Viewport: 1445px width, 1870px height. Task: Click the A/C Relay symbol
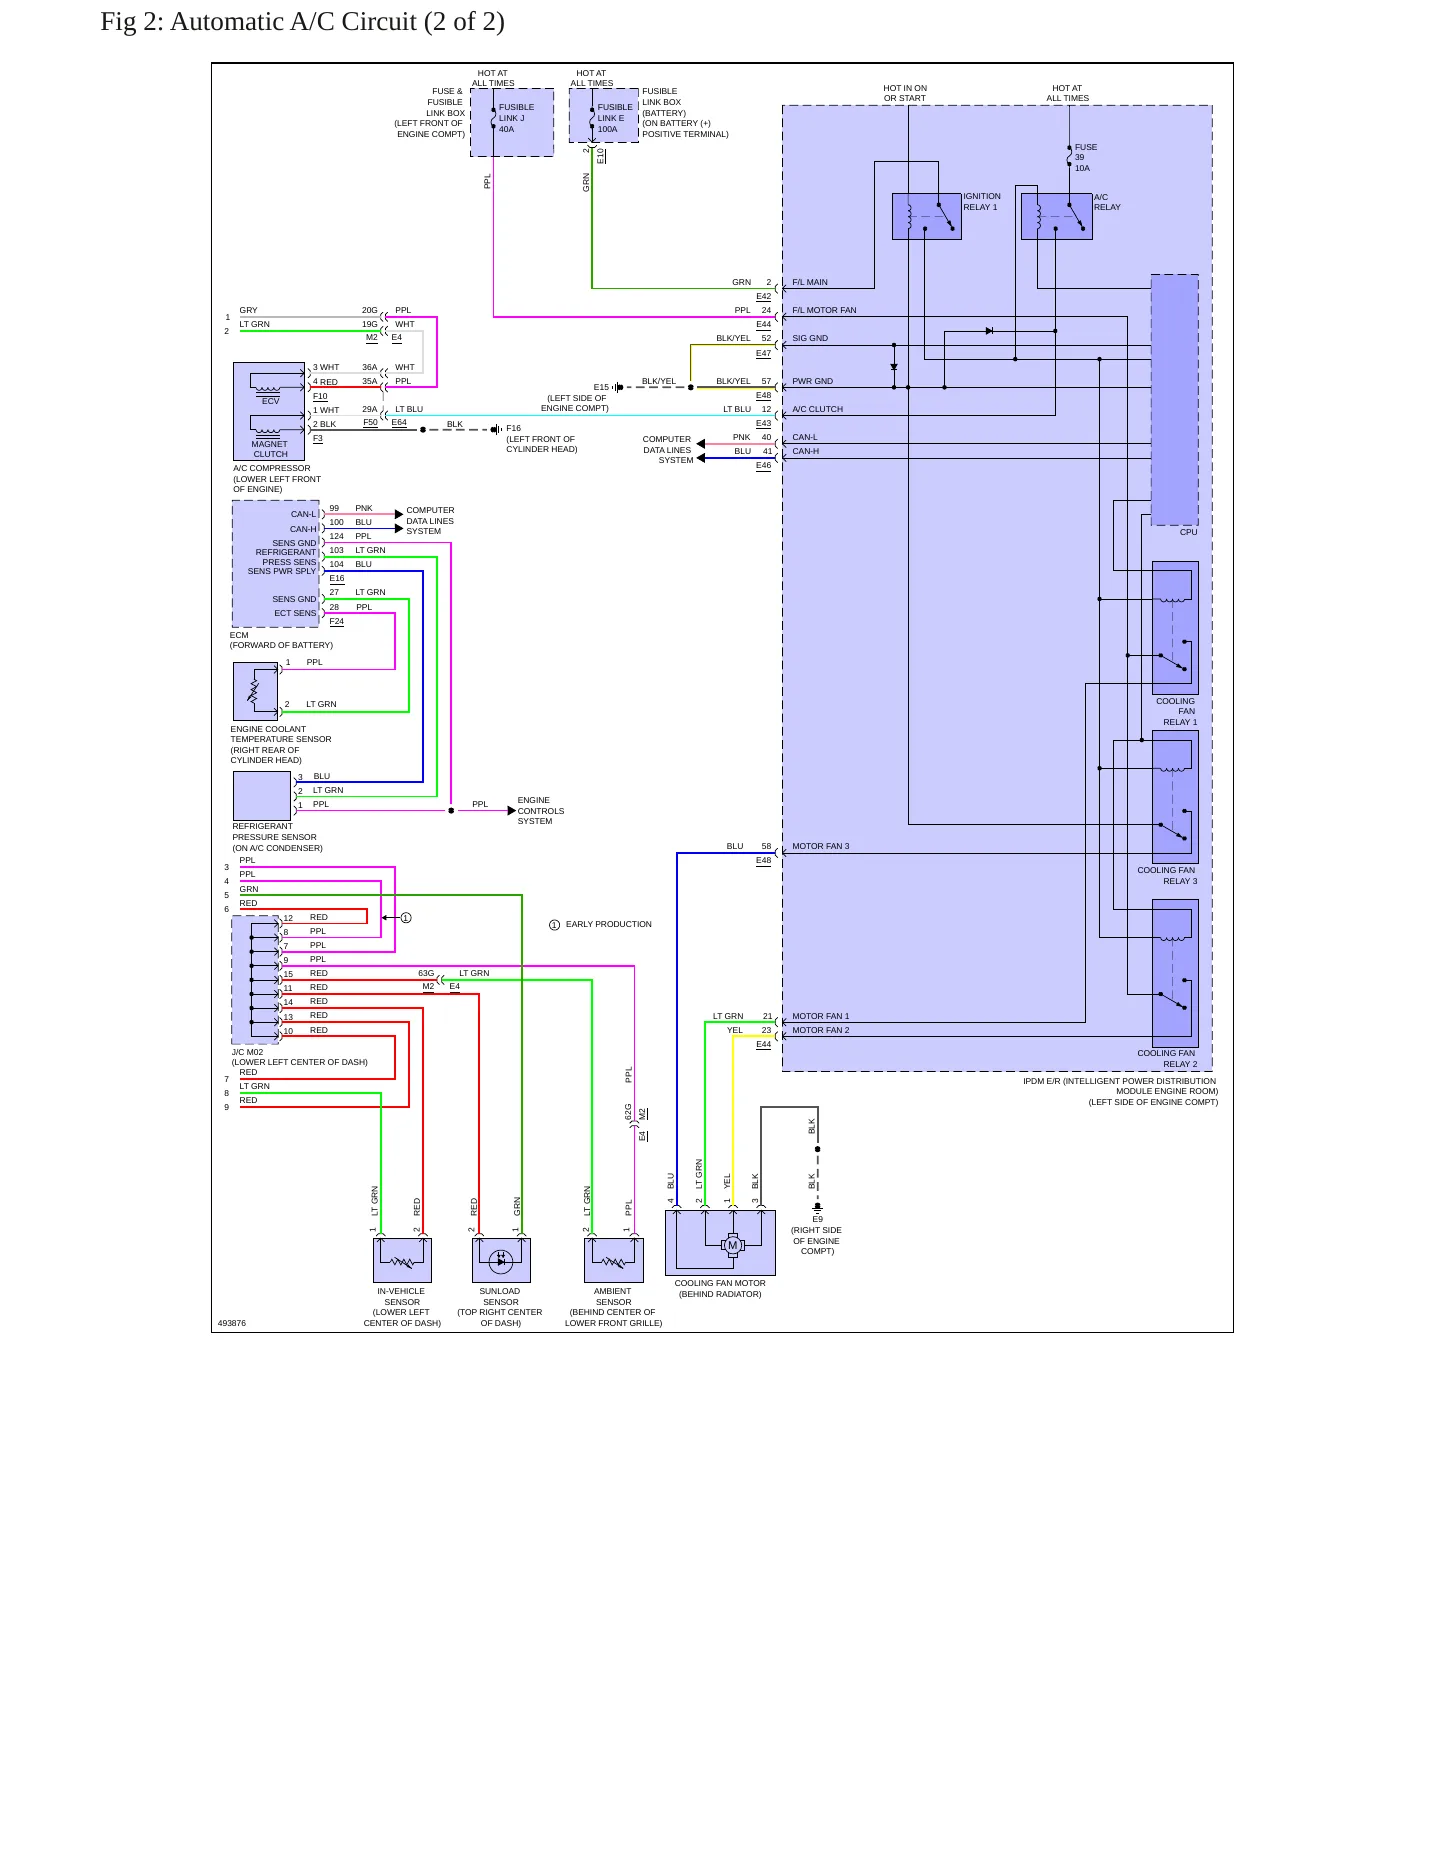1056,216
